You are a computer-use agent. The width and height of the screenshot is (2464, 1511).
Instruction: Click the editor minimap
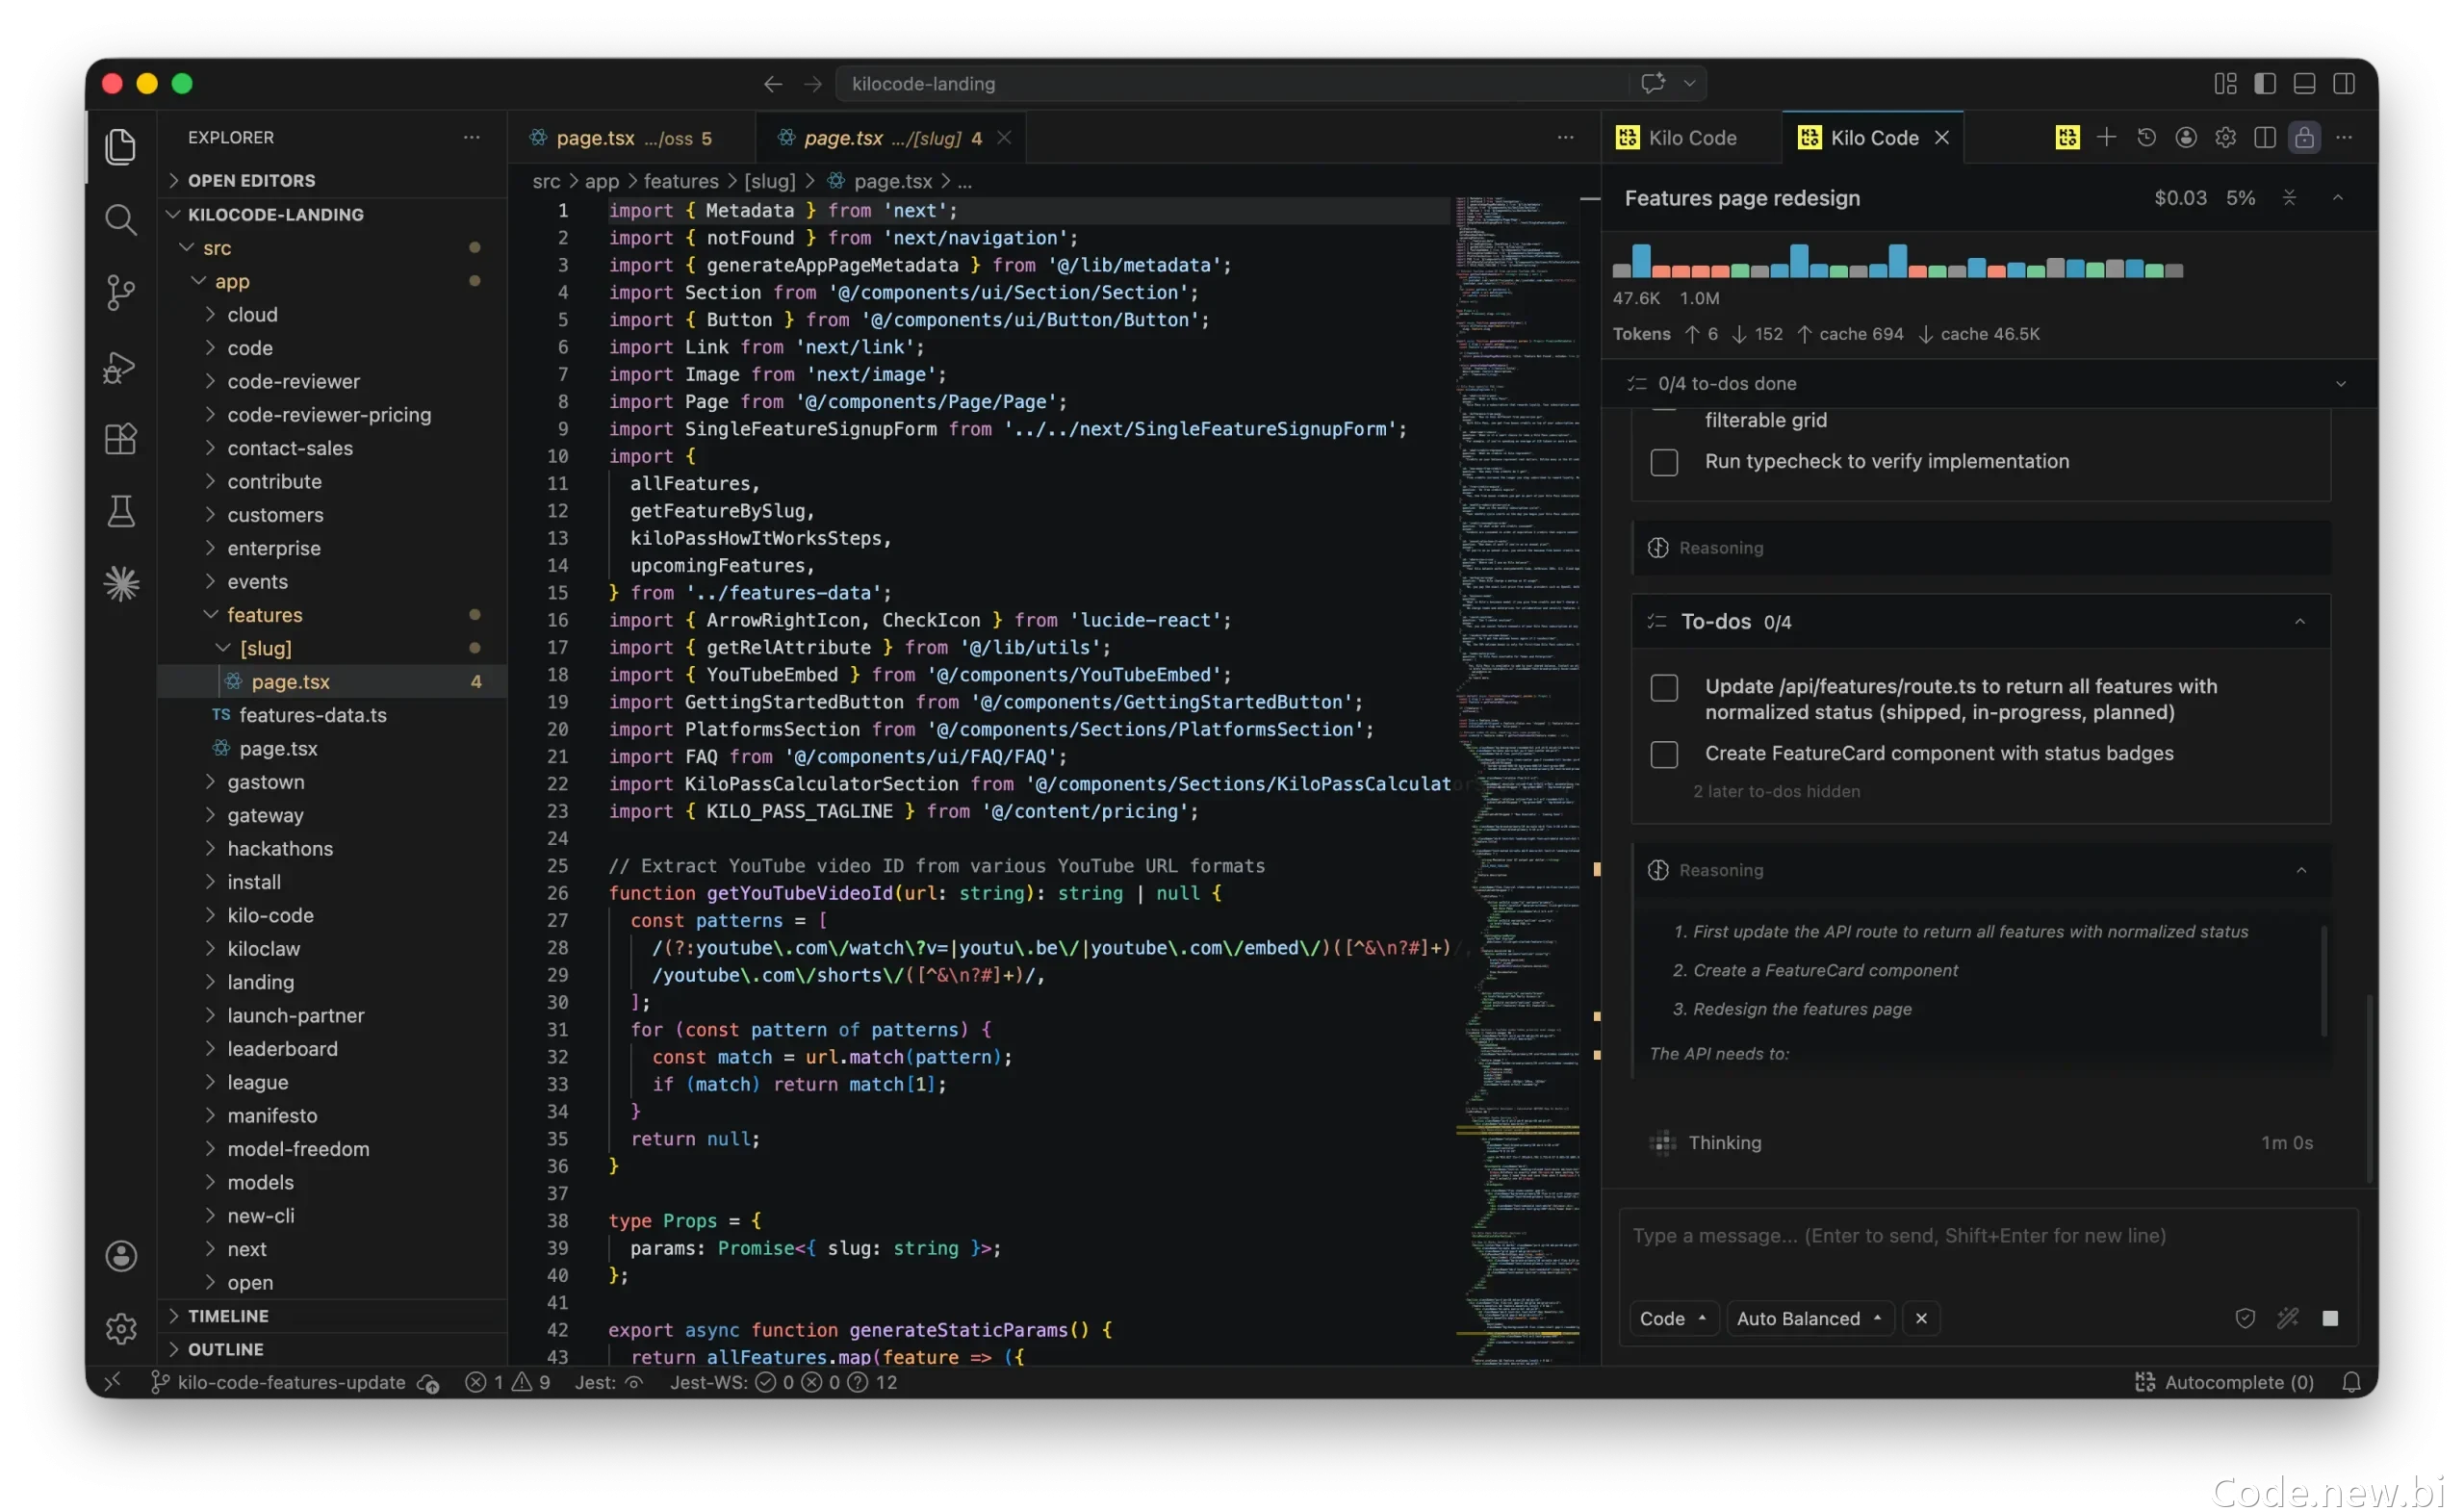[x=1516, y=780]
